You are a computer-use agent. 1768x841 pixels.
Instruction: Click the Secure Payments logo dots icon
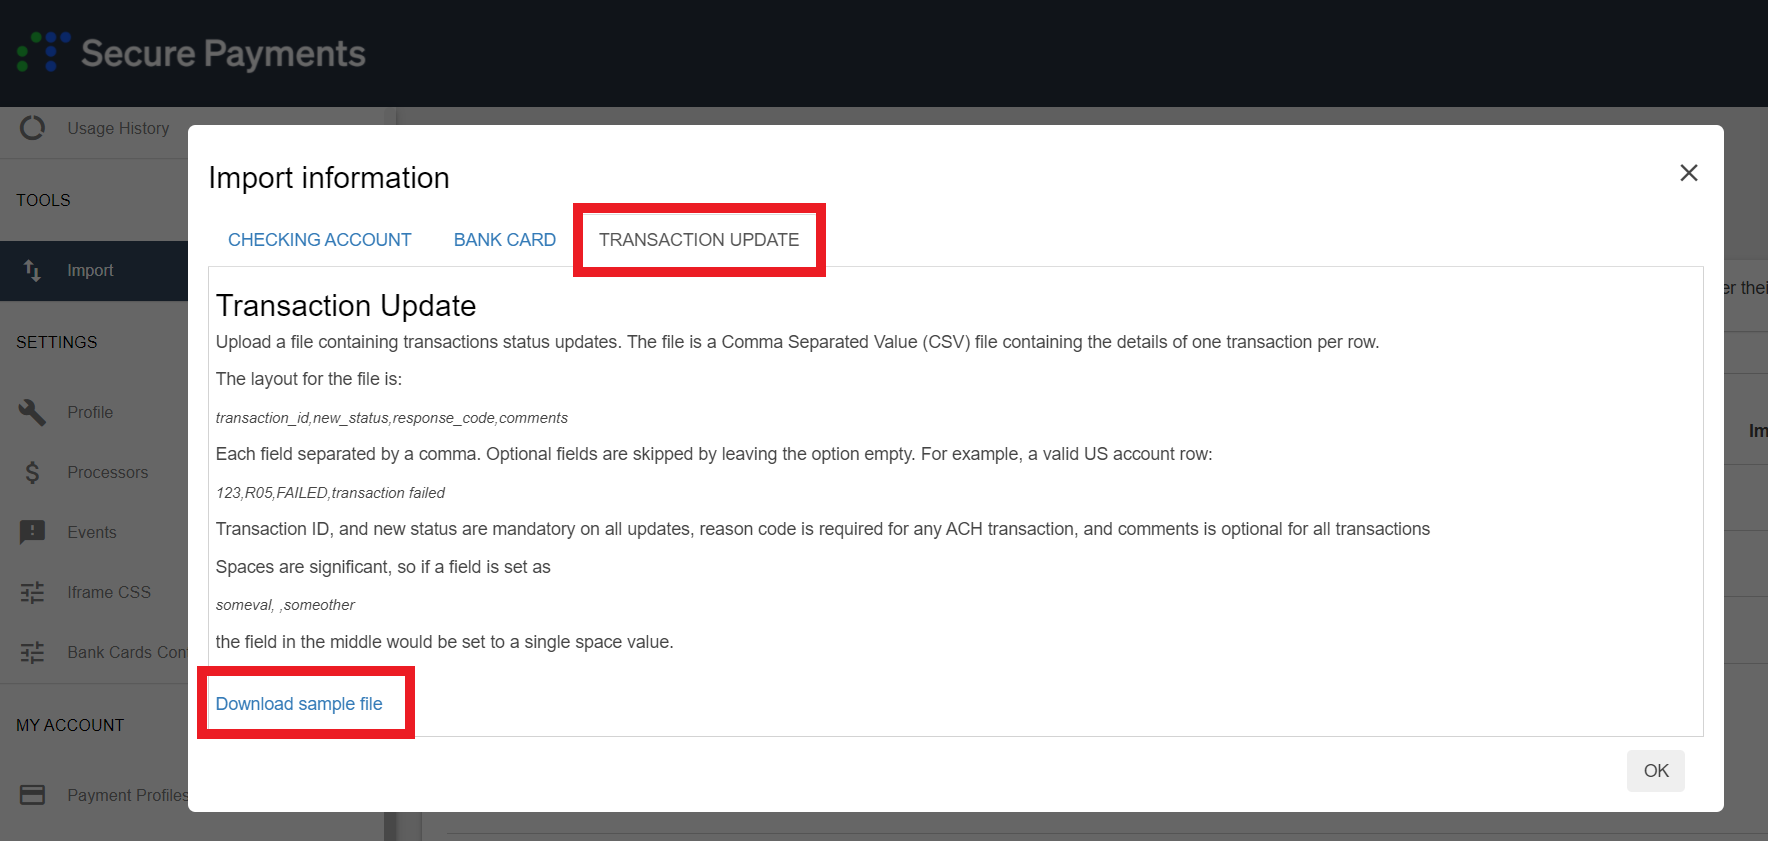44,52
